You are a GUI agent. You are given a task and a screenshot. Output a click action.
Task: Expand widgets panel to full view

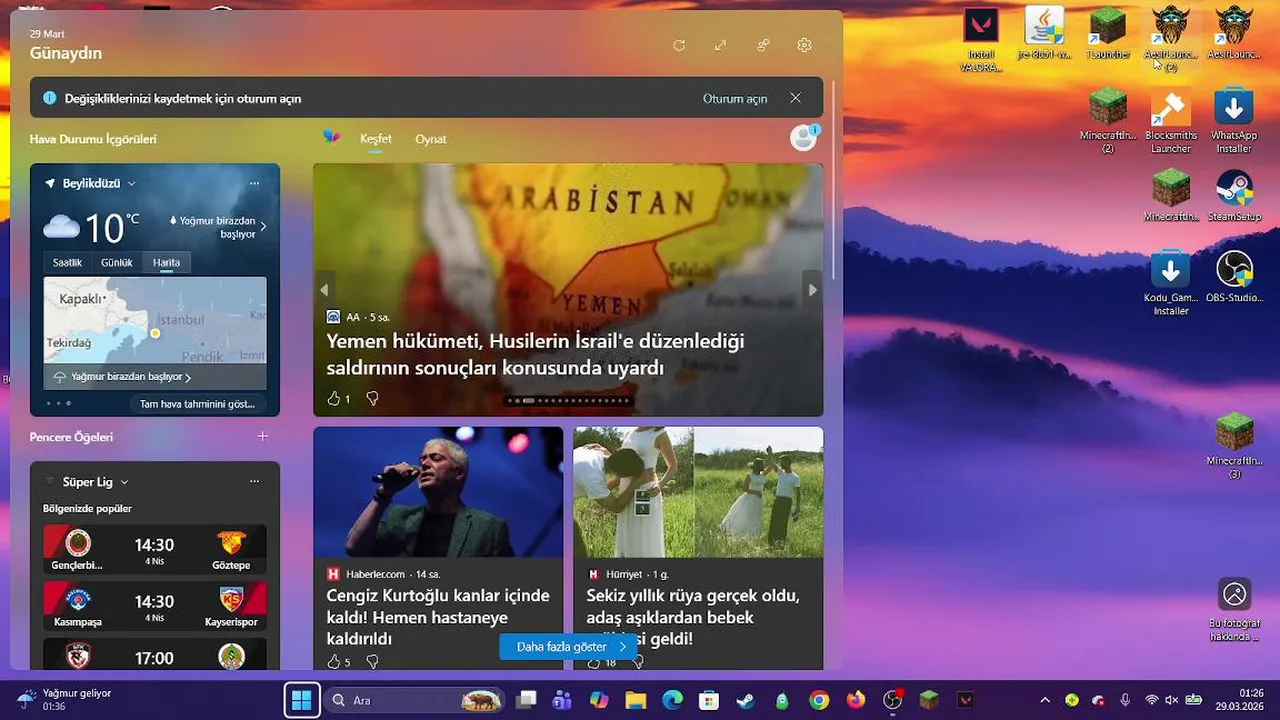tap(720, 45)
